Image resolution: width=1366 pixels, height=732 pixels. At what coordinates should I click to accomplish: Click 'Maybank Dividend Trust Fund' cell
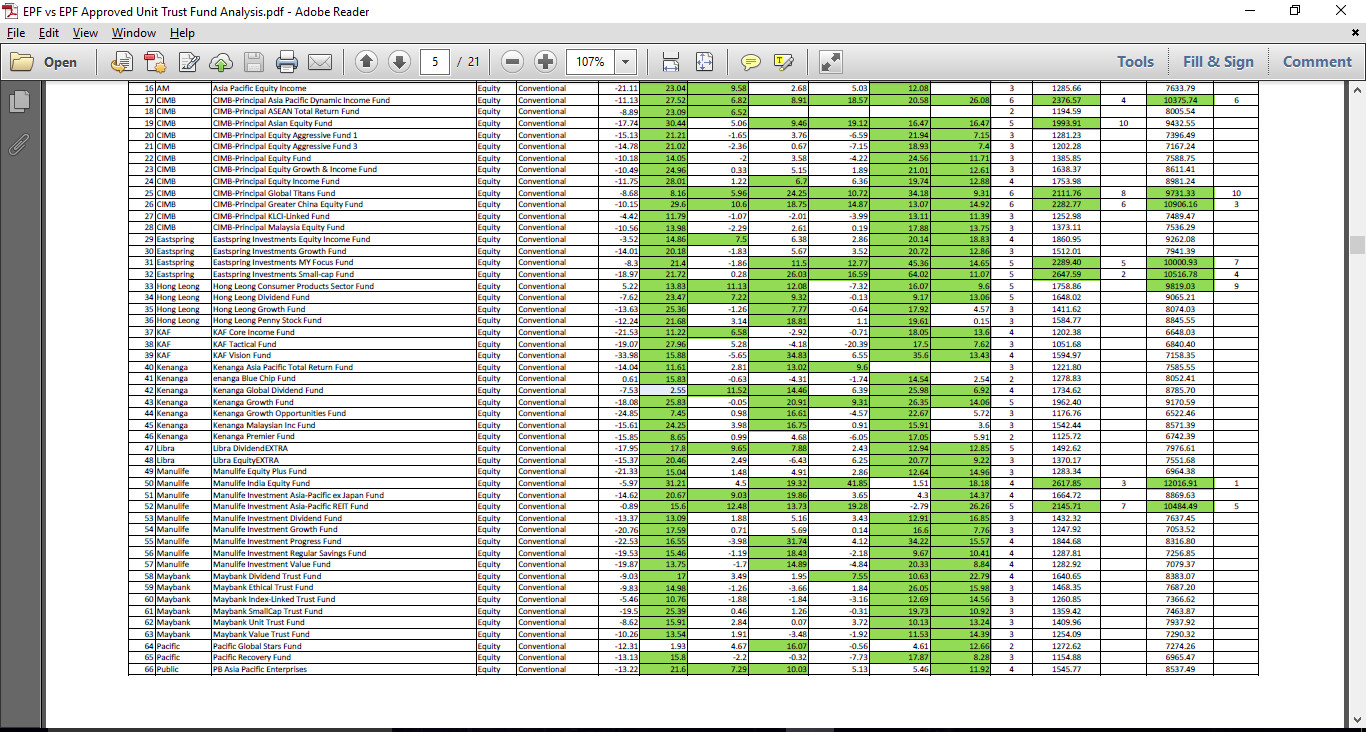coord(343,576)
